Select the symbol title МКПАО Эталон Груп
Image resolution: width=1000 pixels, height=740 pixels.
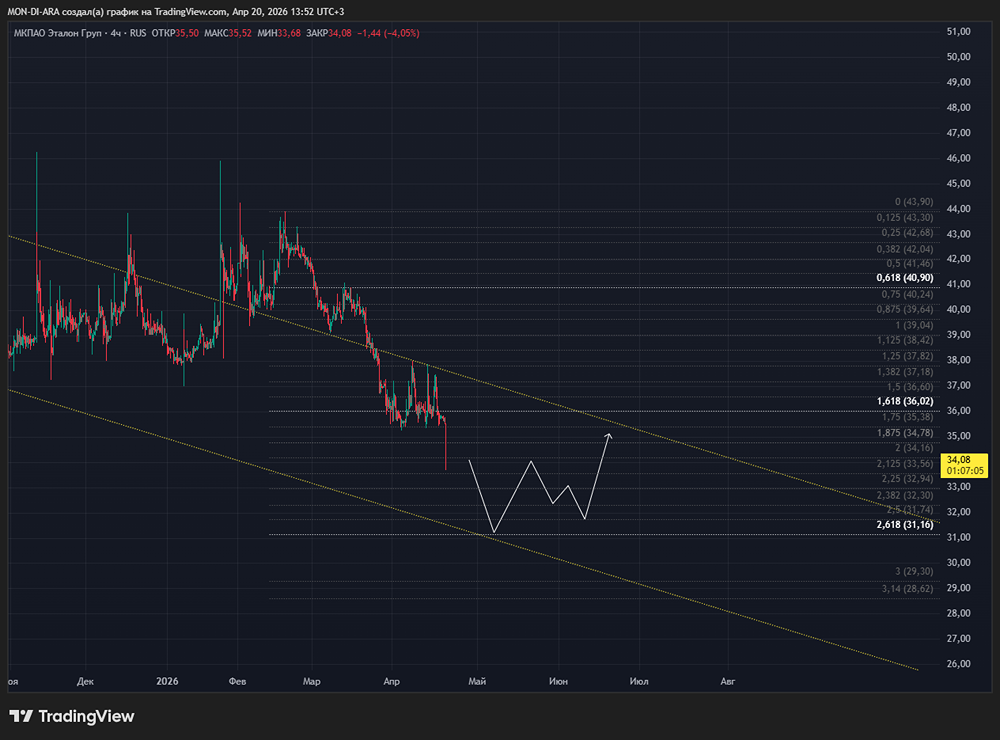click(x=57, y=33)
